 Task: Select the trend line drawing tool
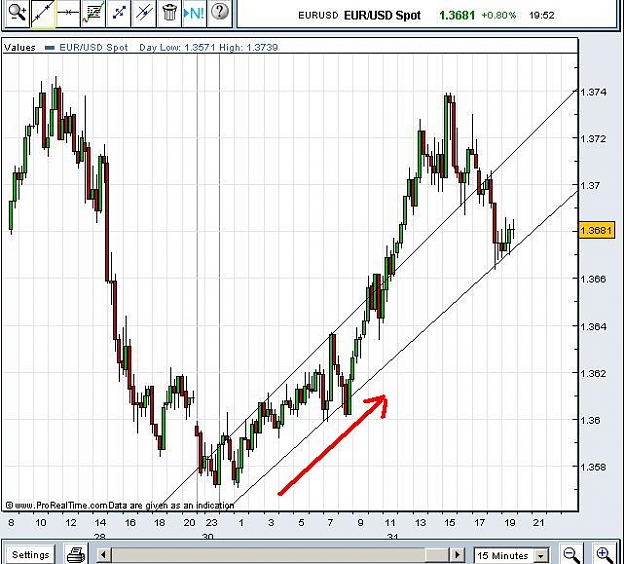pyautogui.click(x=43, y=13)
